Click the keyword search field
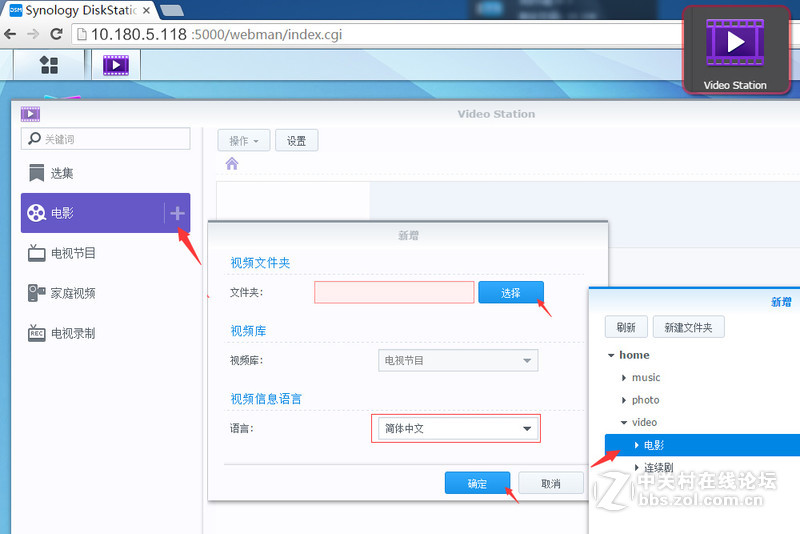The width and height of the screenshot is (800, 534). click(106, 139)
